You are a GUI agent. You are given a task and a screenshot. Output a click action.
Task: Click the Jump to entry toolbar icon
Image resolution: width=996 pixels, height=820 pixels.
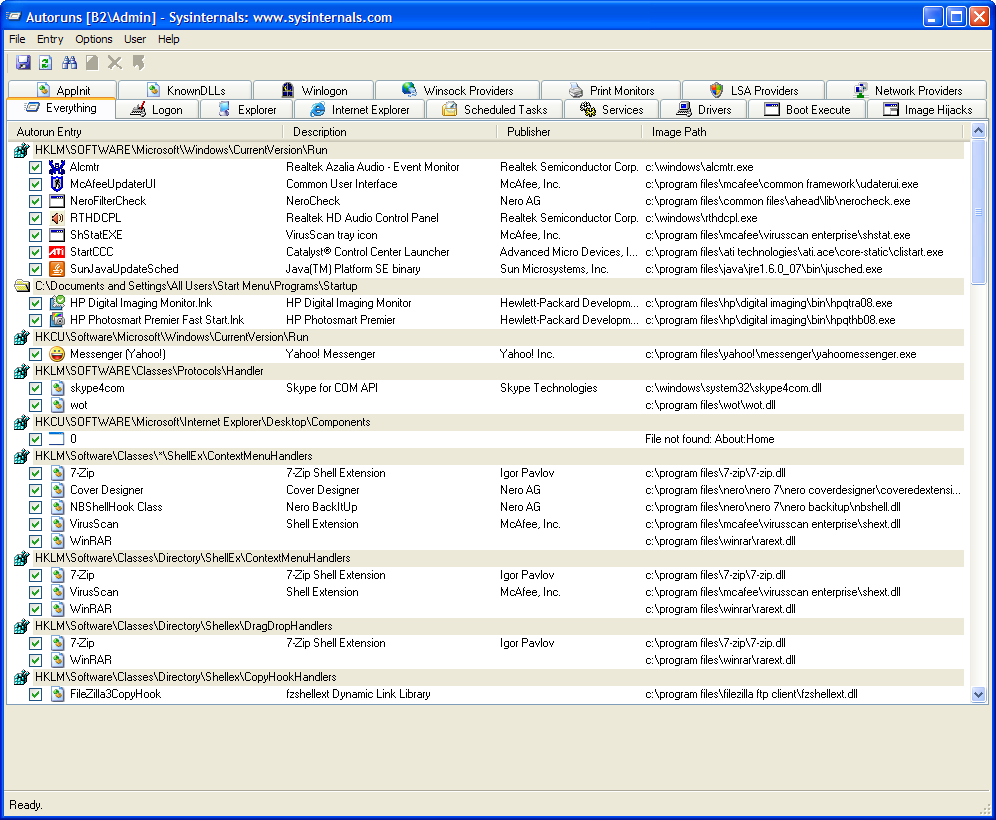tap(138, 62)
